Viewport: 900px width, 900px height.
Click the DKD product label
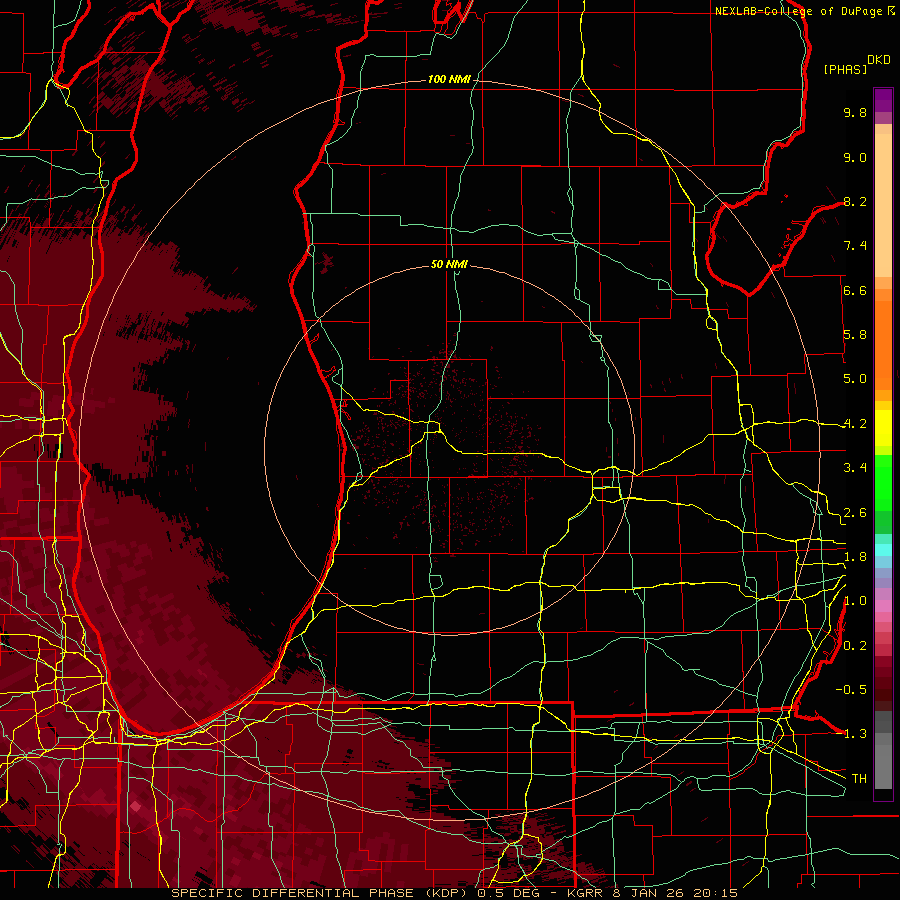pyautogui.click(x=879, y=59)
